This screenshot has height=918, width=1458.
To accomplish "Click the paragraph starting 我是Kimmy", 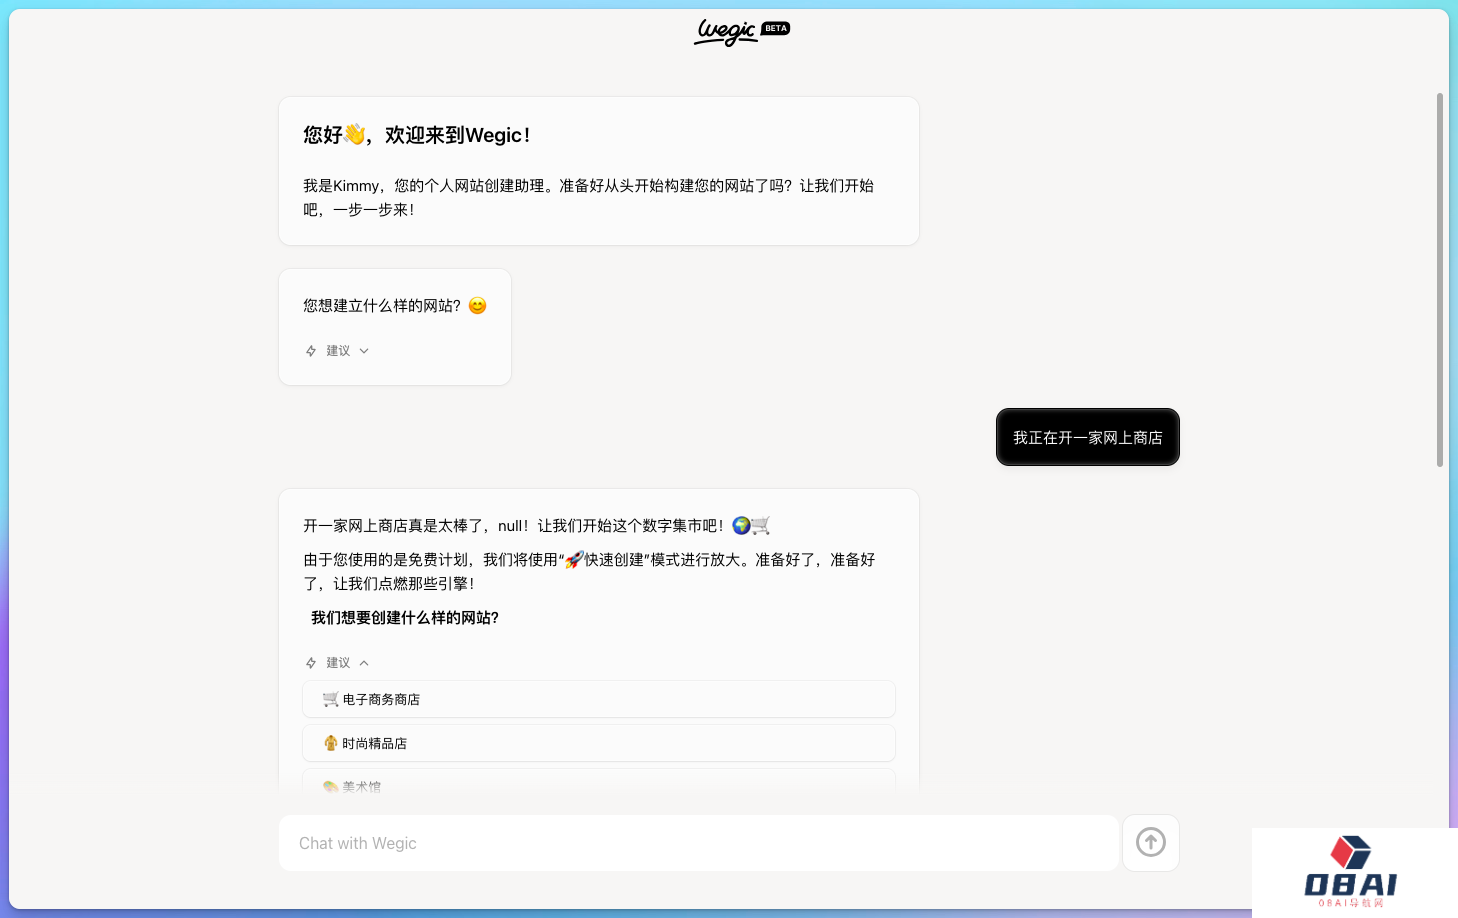I will 589,198.
